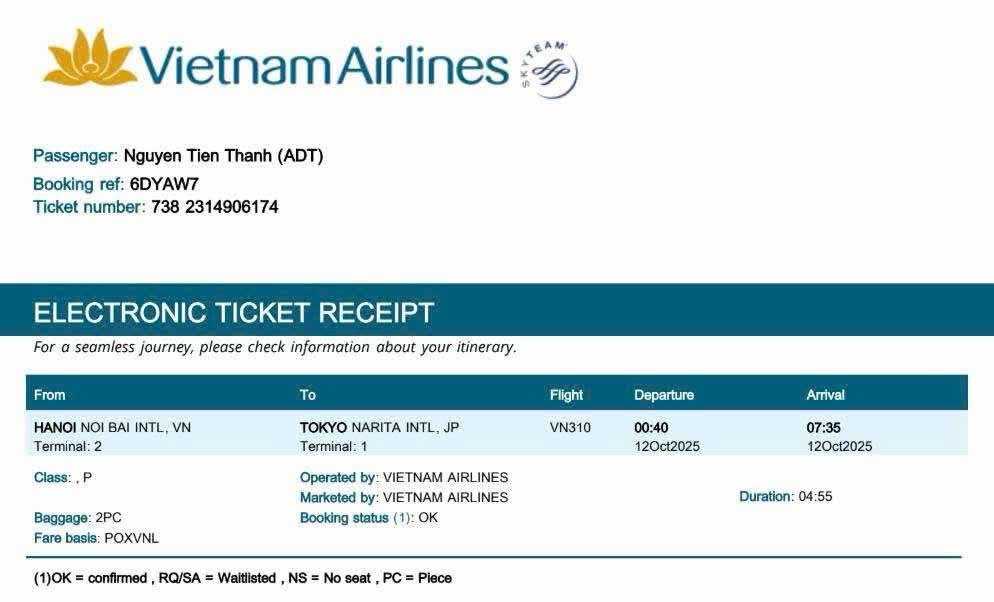Click booking reference 6DYAW7
This screenshot has height=602, width=994.
pyautogui.click(x=164, y=184)
